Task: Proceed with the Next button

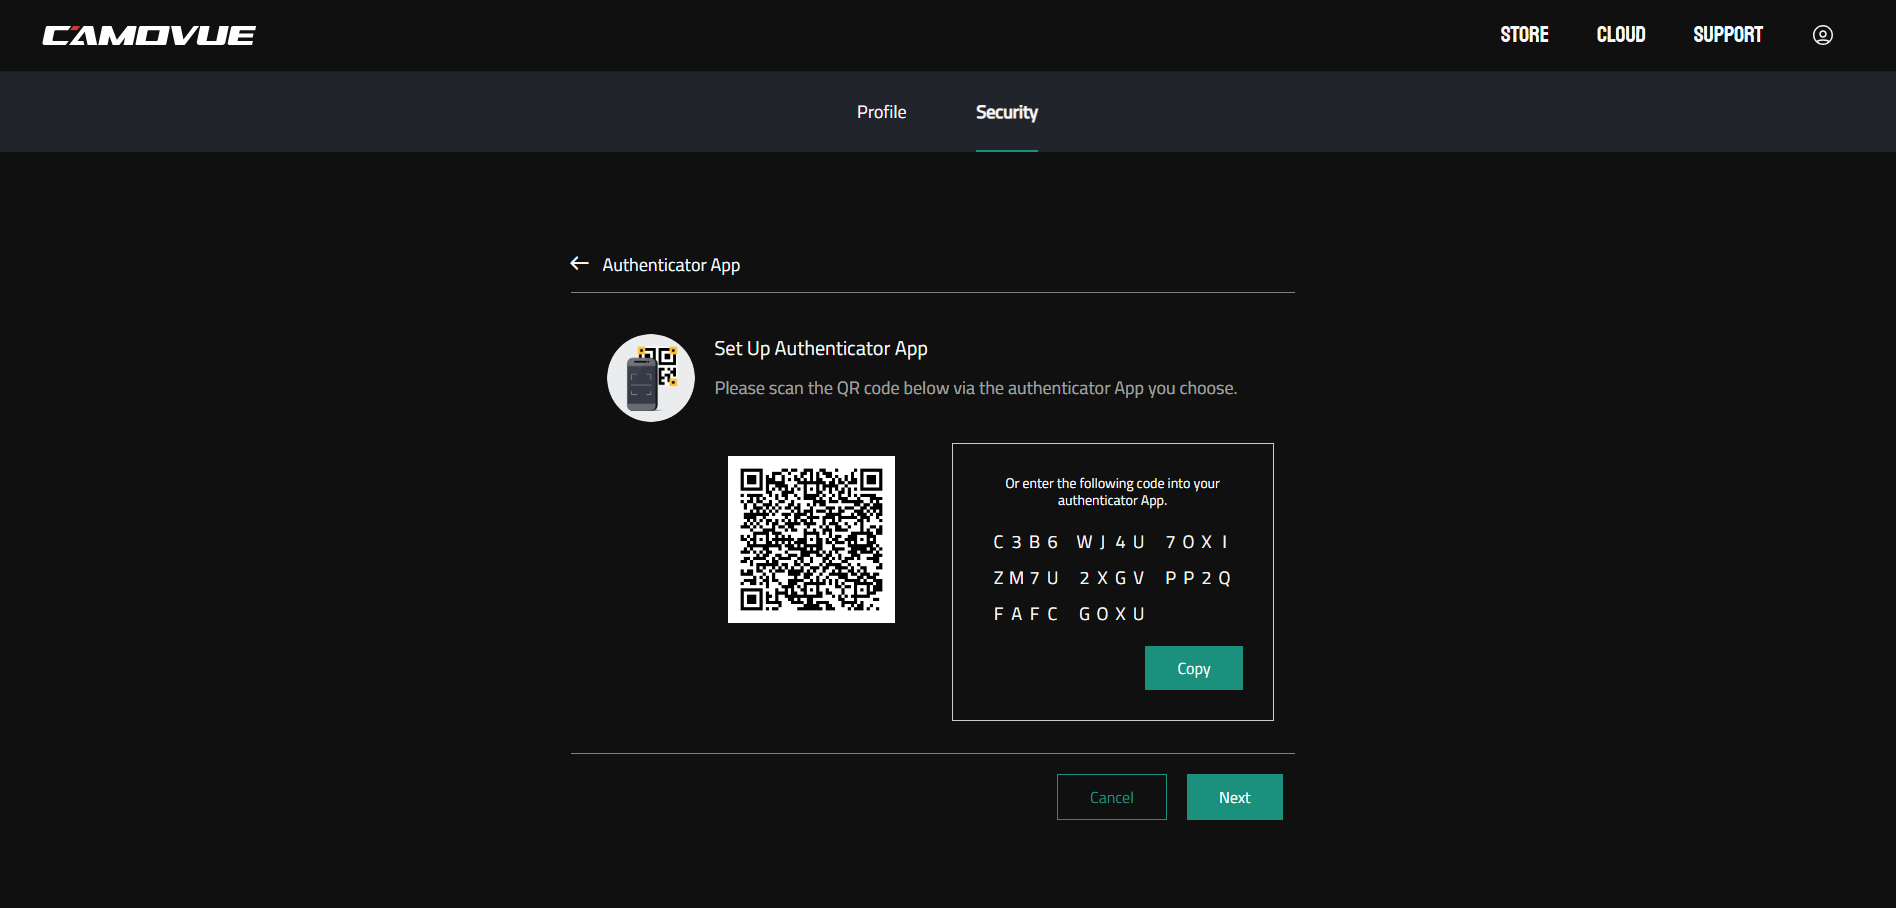Action: (1235, 797)
